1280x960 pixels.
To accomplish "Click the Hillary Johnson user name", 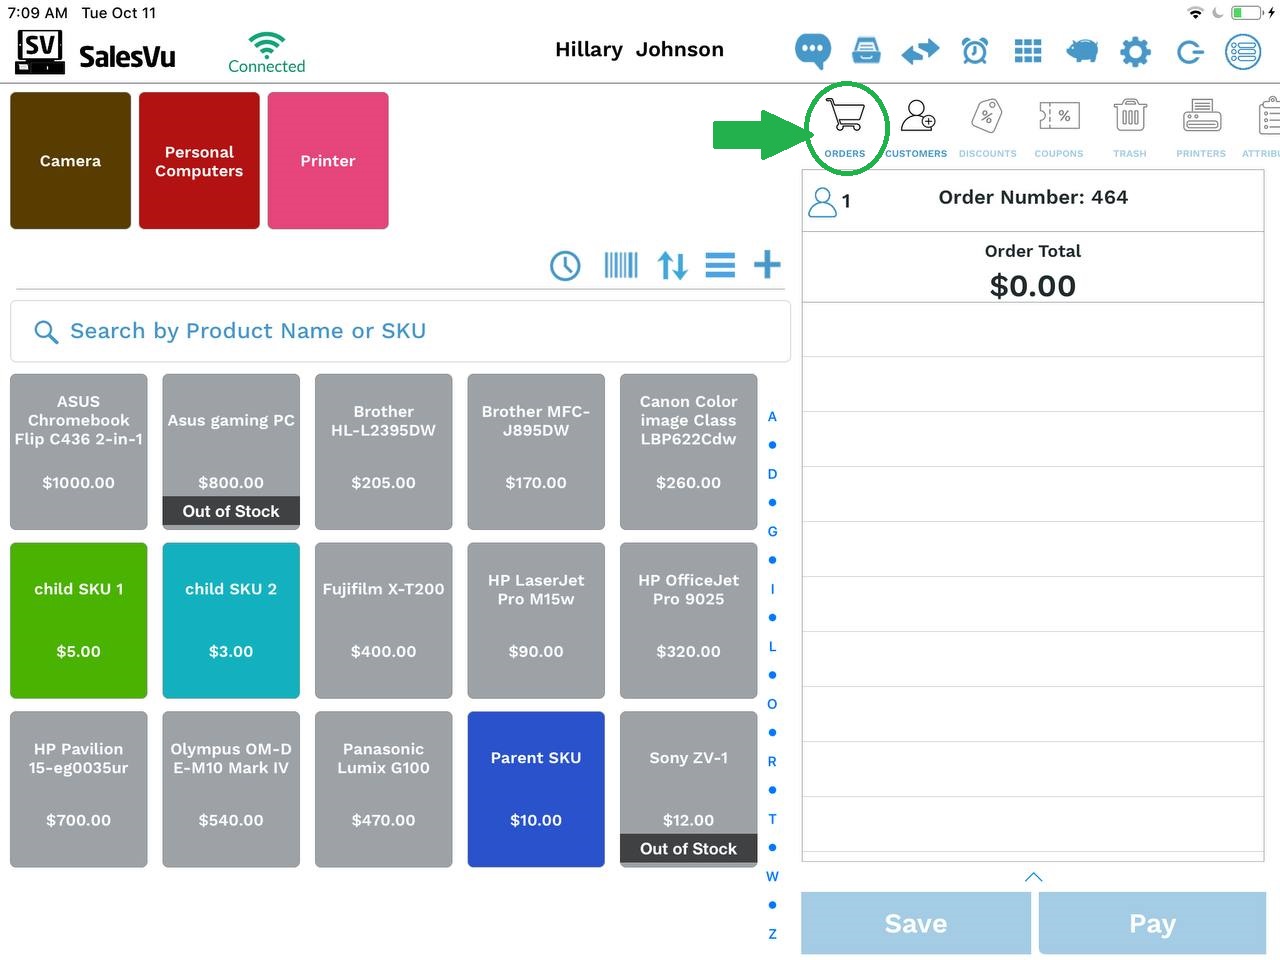I will tap(640, 49).
